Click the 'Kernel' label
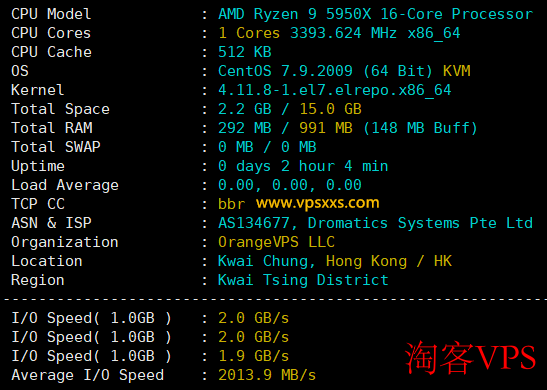Screen dimensions: 547x390 click(38, 90)
